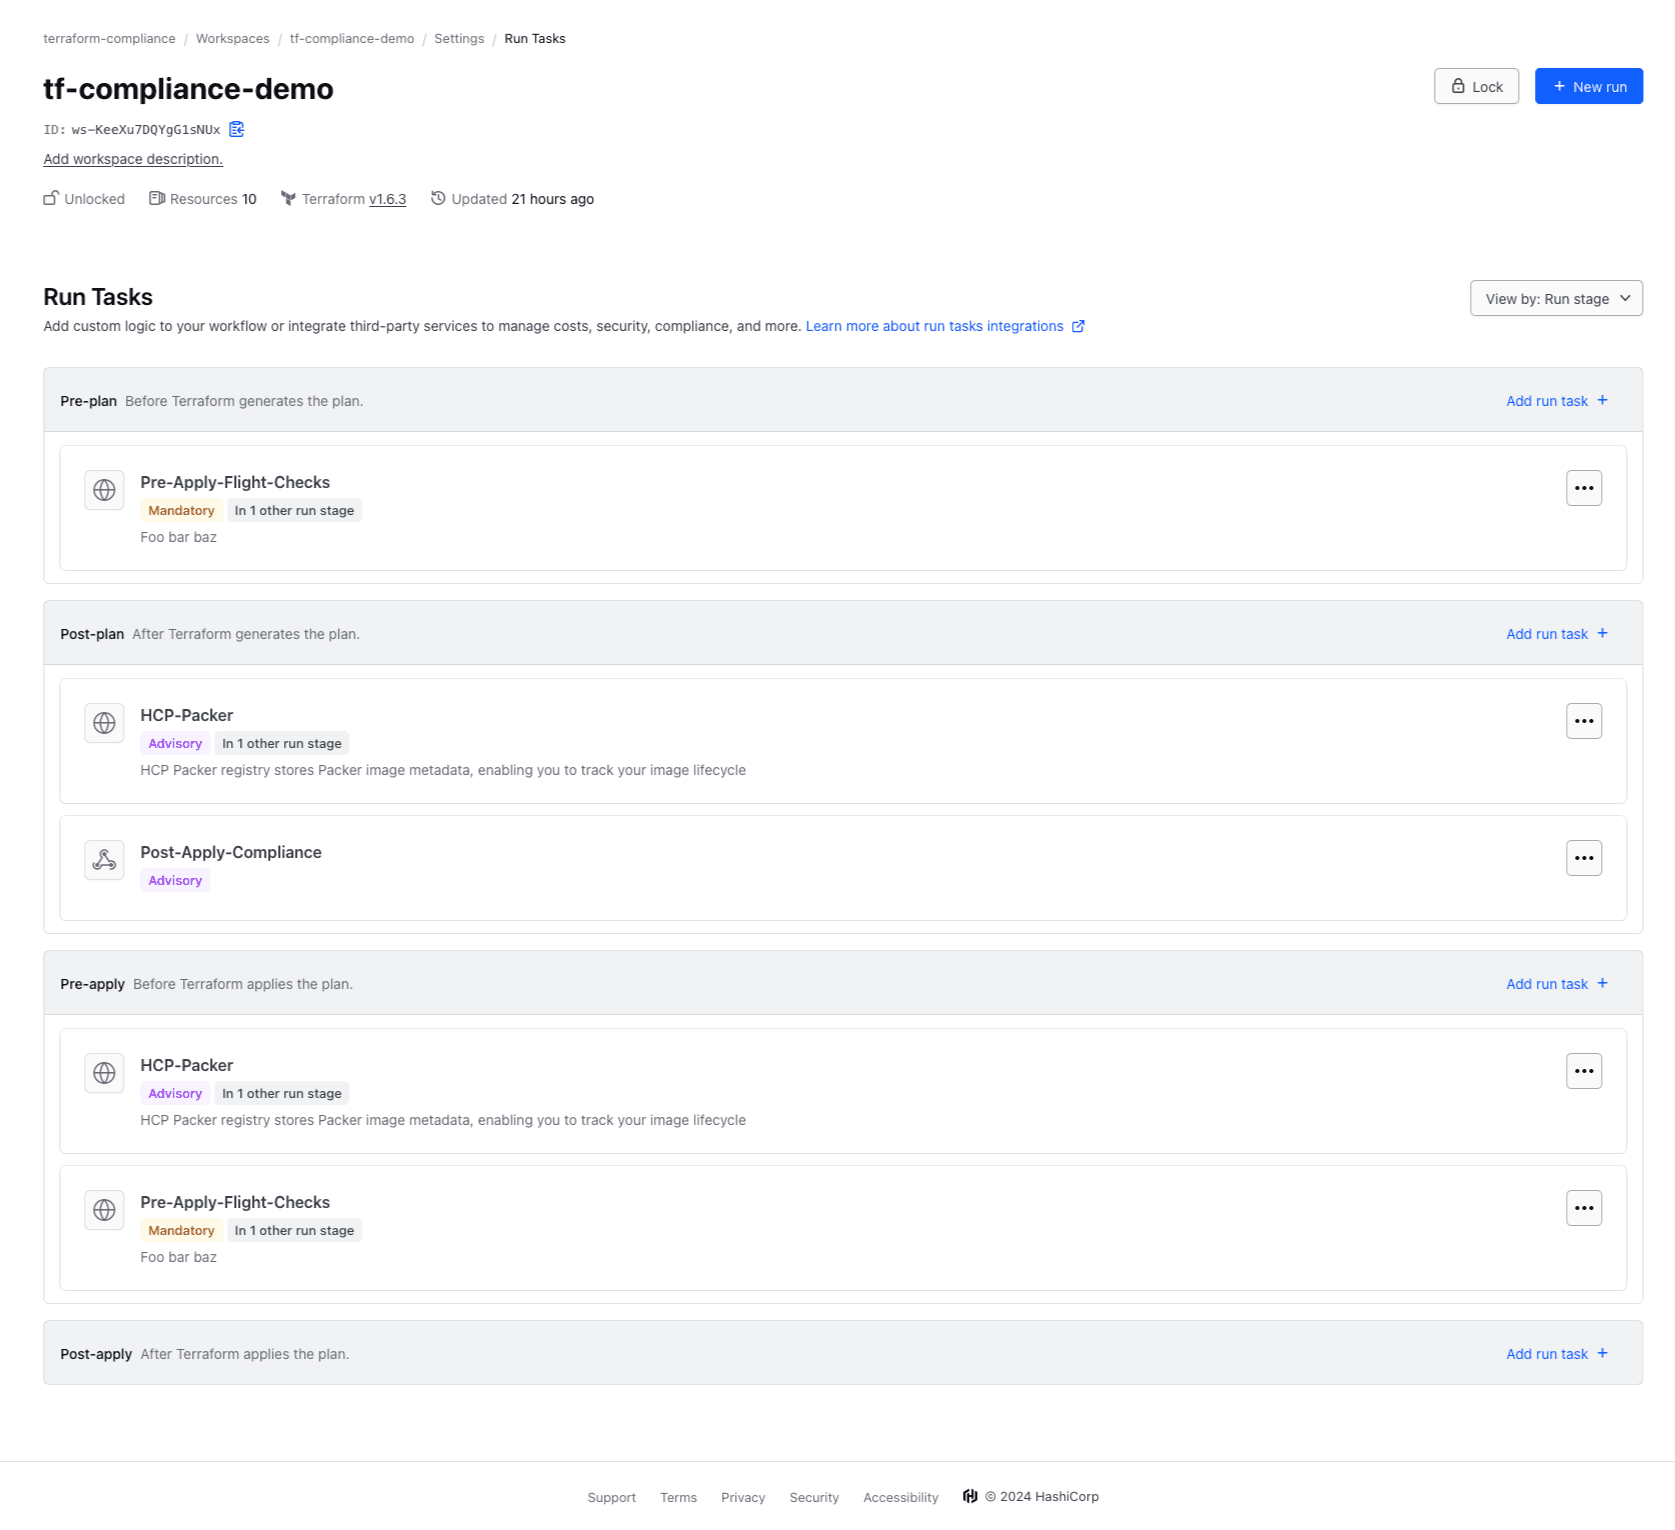Click the globe icon on Pre-Apply-Flight-Checks task
This screenshot has width=1675, height=1530.
(x=104, y=489)
